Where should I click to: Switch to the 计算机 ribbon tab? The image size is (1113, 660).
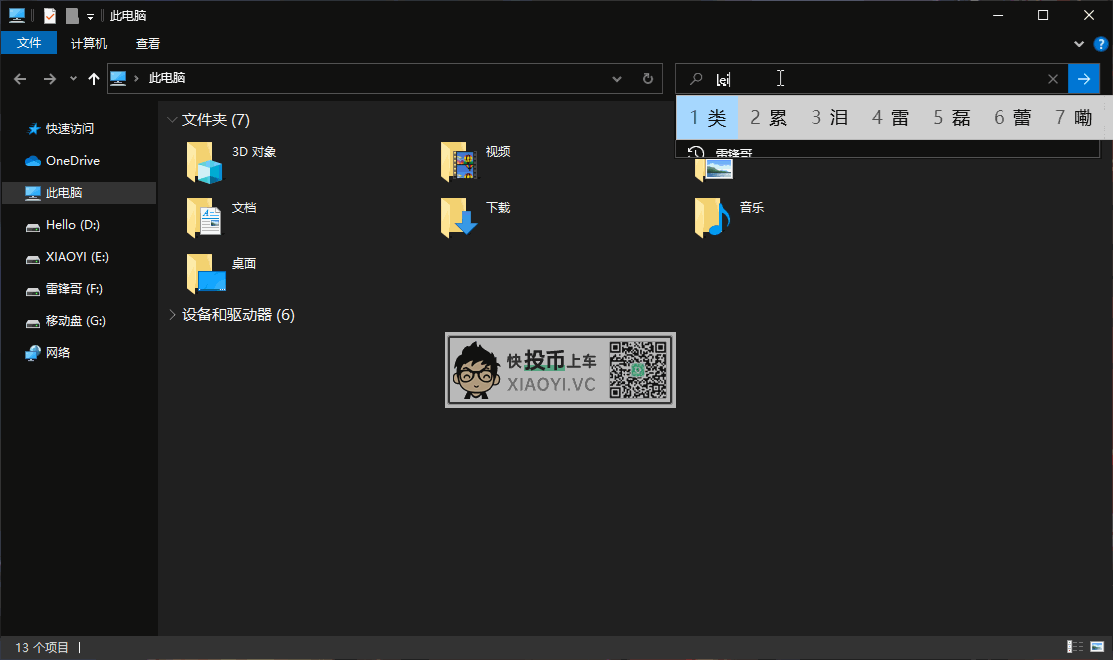coord(89,43)
